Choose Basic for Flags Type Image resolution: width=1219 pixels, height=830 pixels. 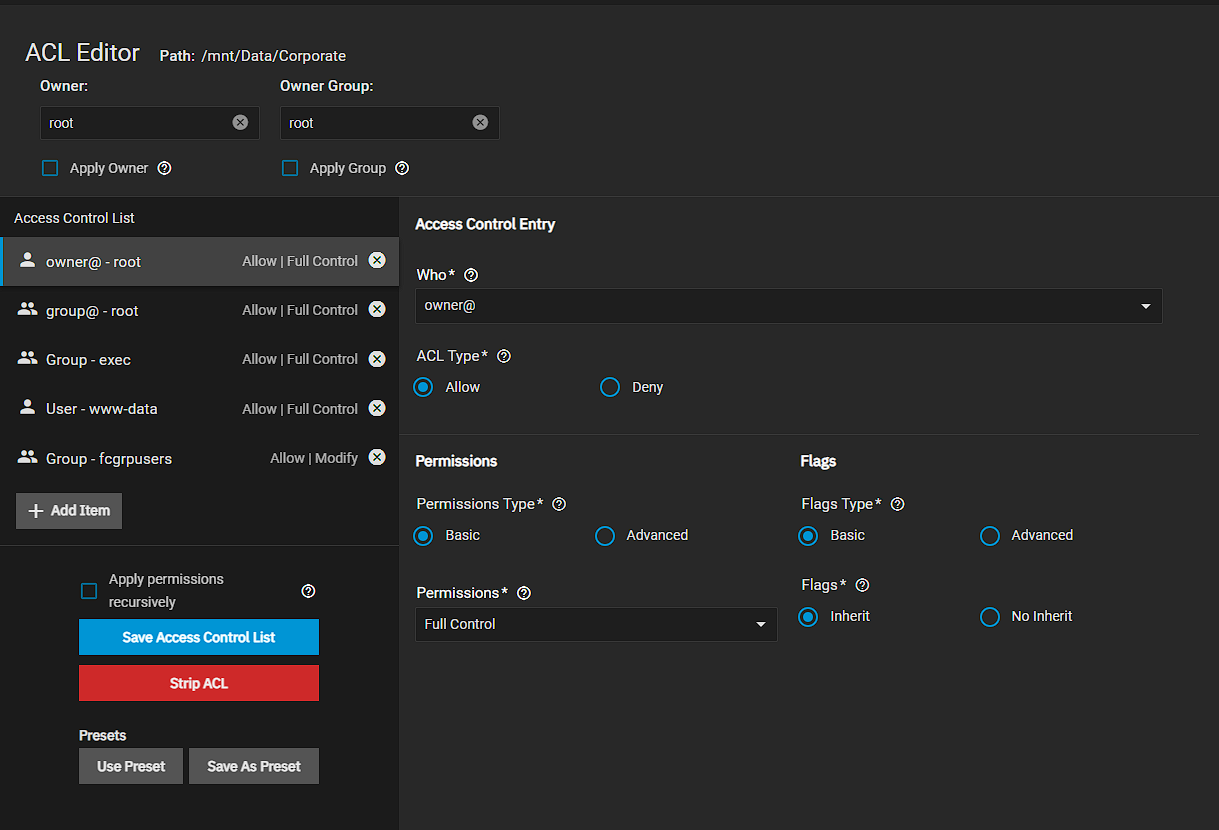(808, 535)
